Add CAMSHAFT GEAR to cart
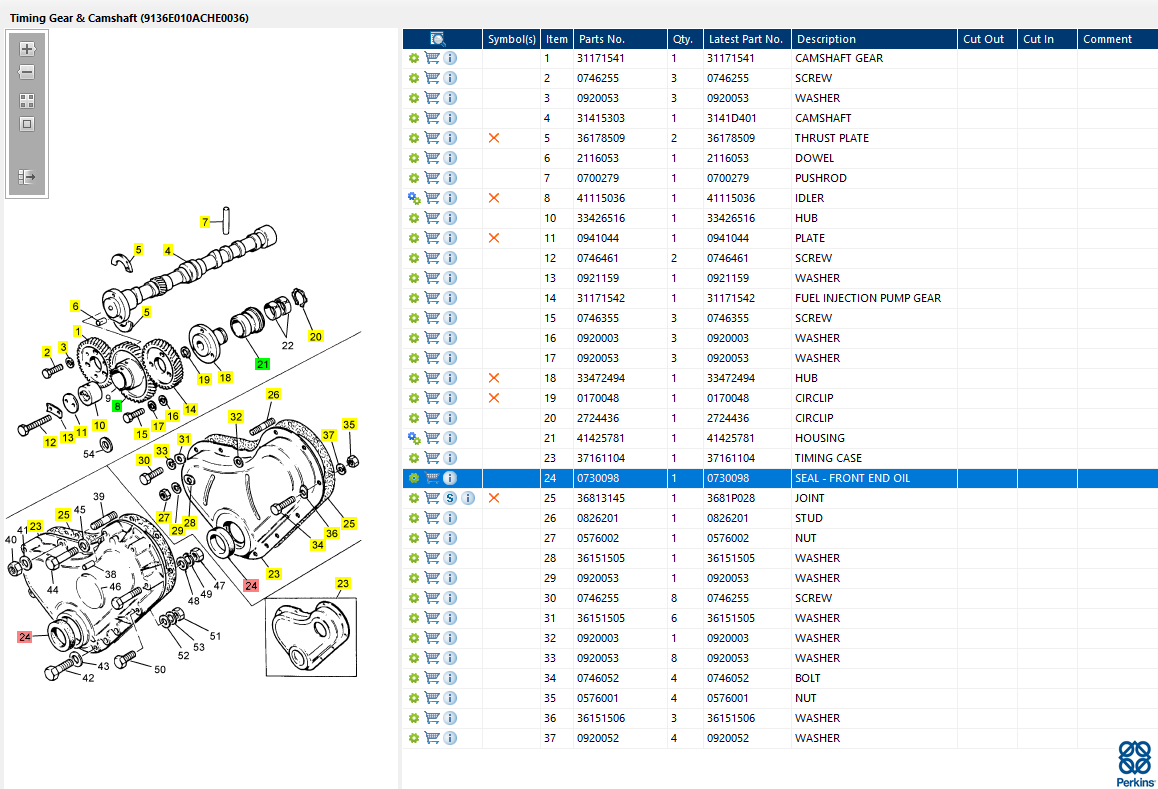 (432, 58)
